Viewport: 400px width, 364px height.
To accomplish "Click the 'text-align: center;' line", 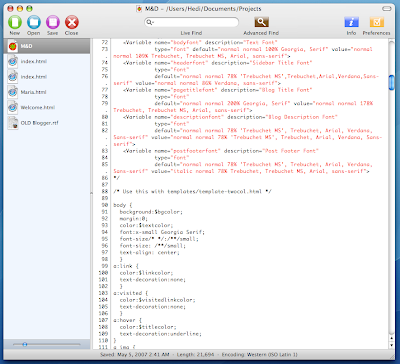I will 149,252.
